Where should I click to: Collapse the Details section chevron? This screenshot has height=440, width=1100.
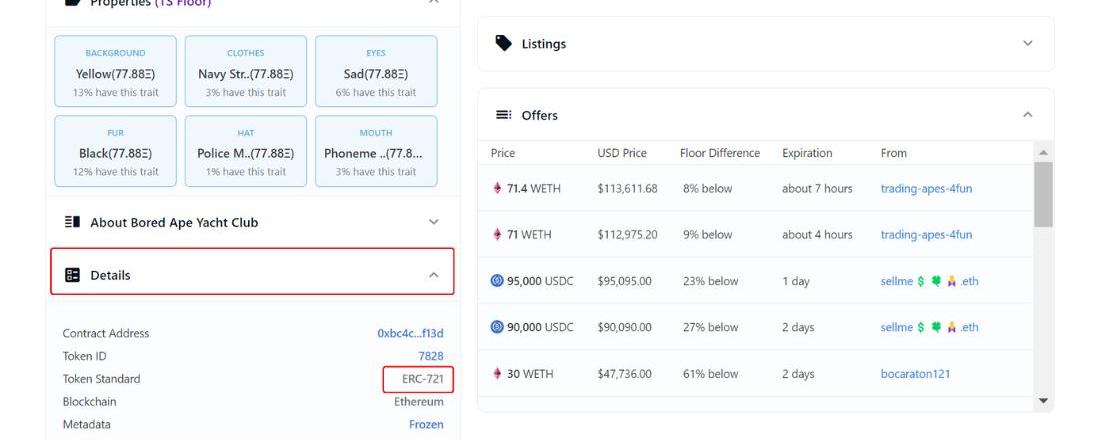click(433, 275)
